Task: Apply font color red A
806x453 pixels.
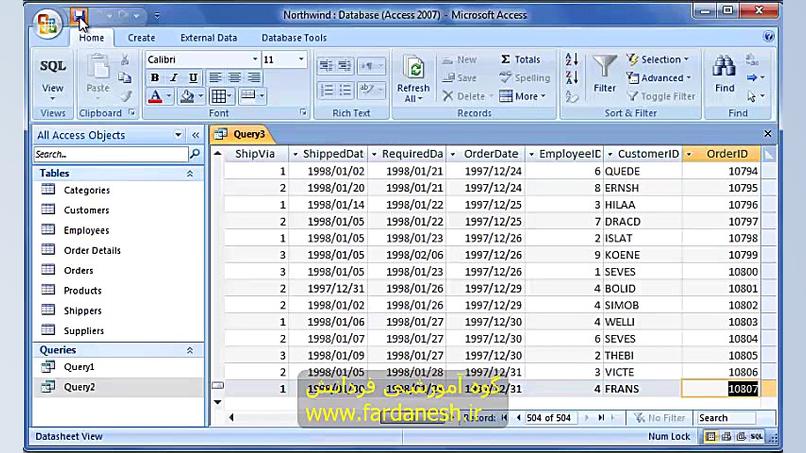Action: (x=155, y=96)
